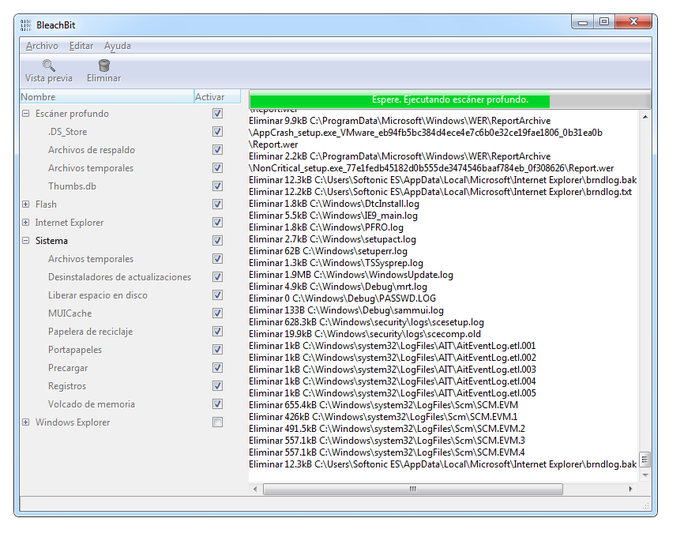Expand the Internet Explorer tree node

pos(26,222)
